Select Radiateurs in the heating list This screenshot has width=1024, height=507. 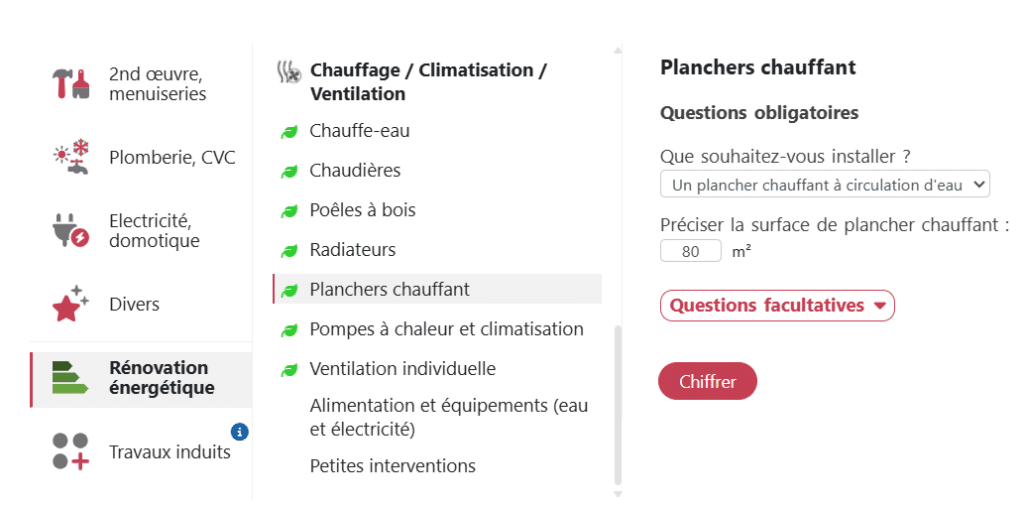tap(352, 250)
